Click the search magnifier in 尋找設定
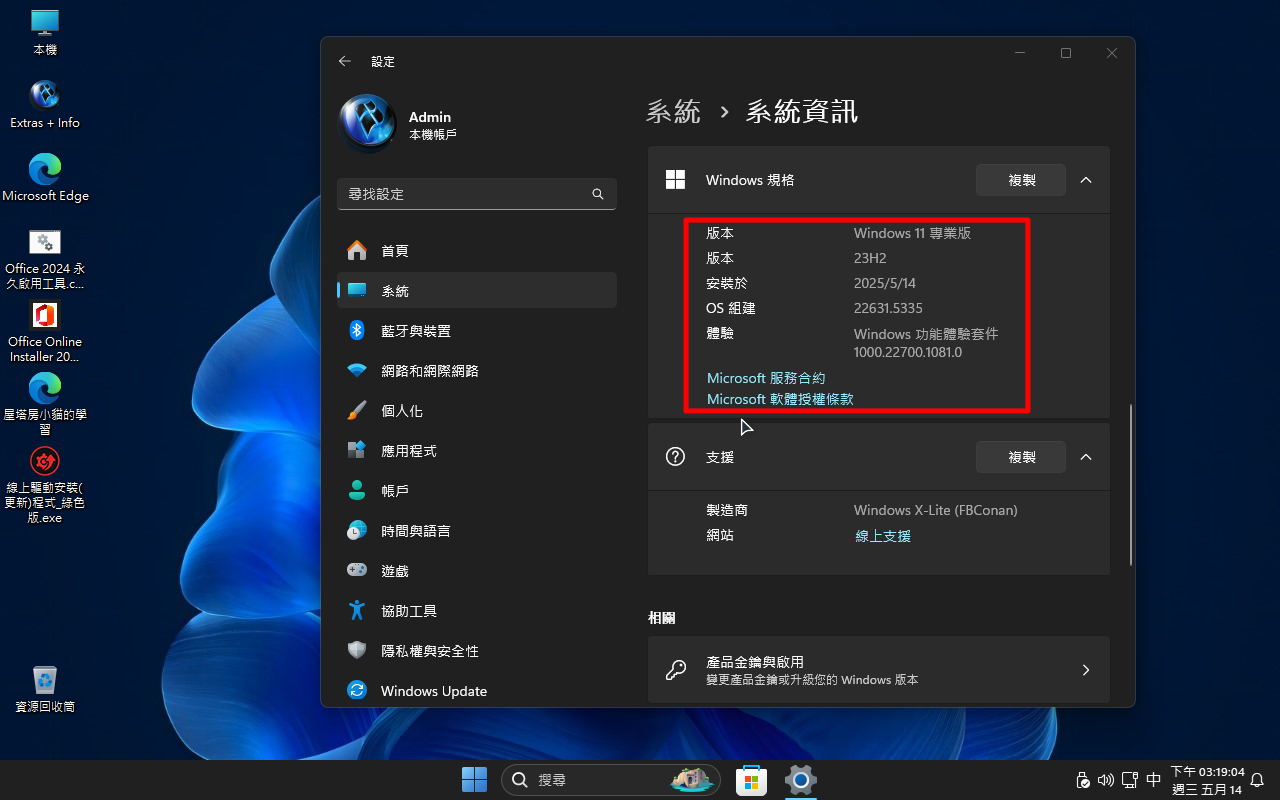Viewport: 1280px width, 800px height. (x=598, y=194)
